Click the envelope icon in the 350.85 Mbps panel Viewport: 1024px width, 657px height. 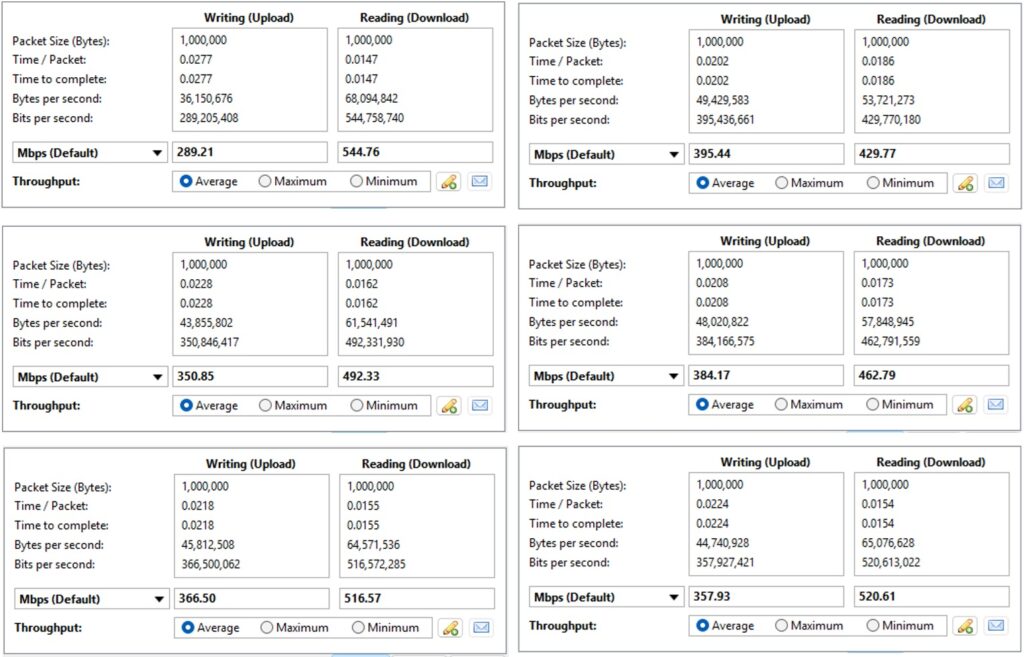click(480, 405)
